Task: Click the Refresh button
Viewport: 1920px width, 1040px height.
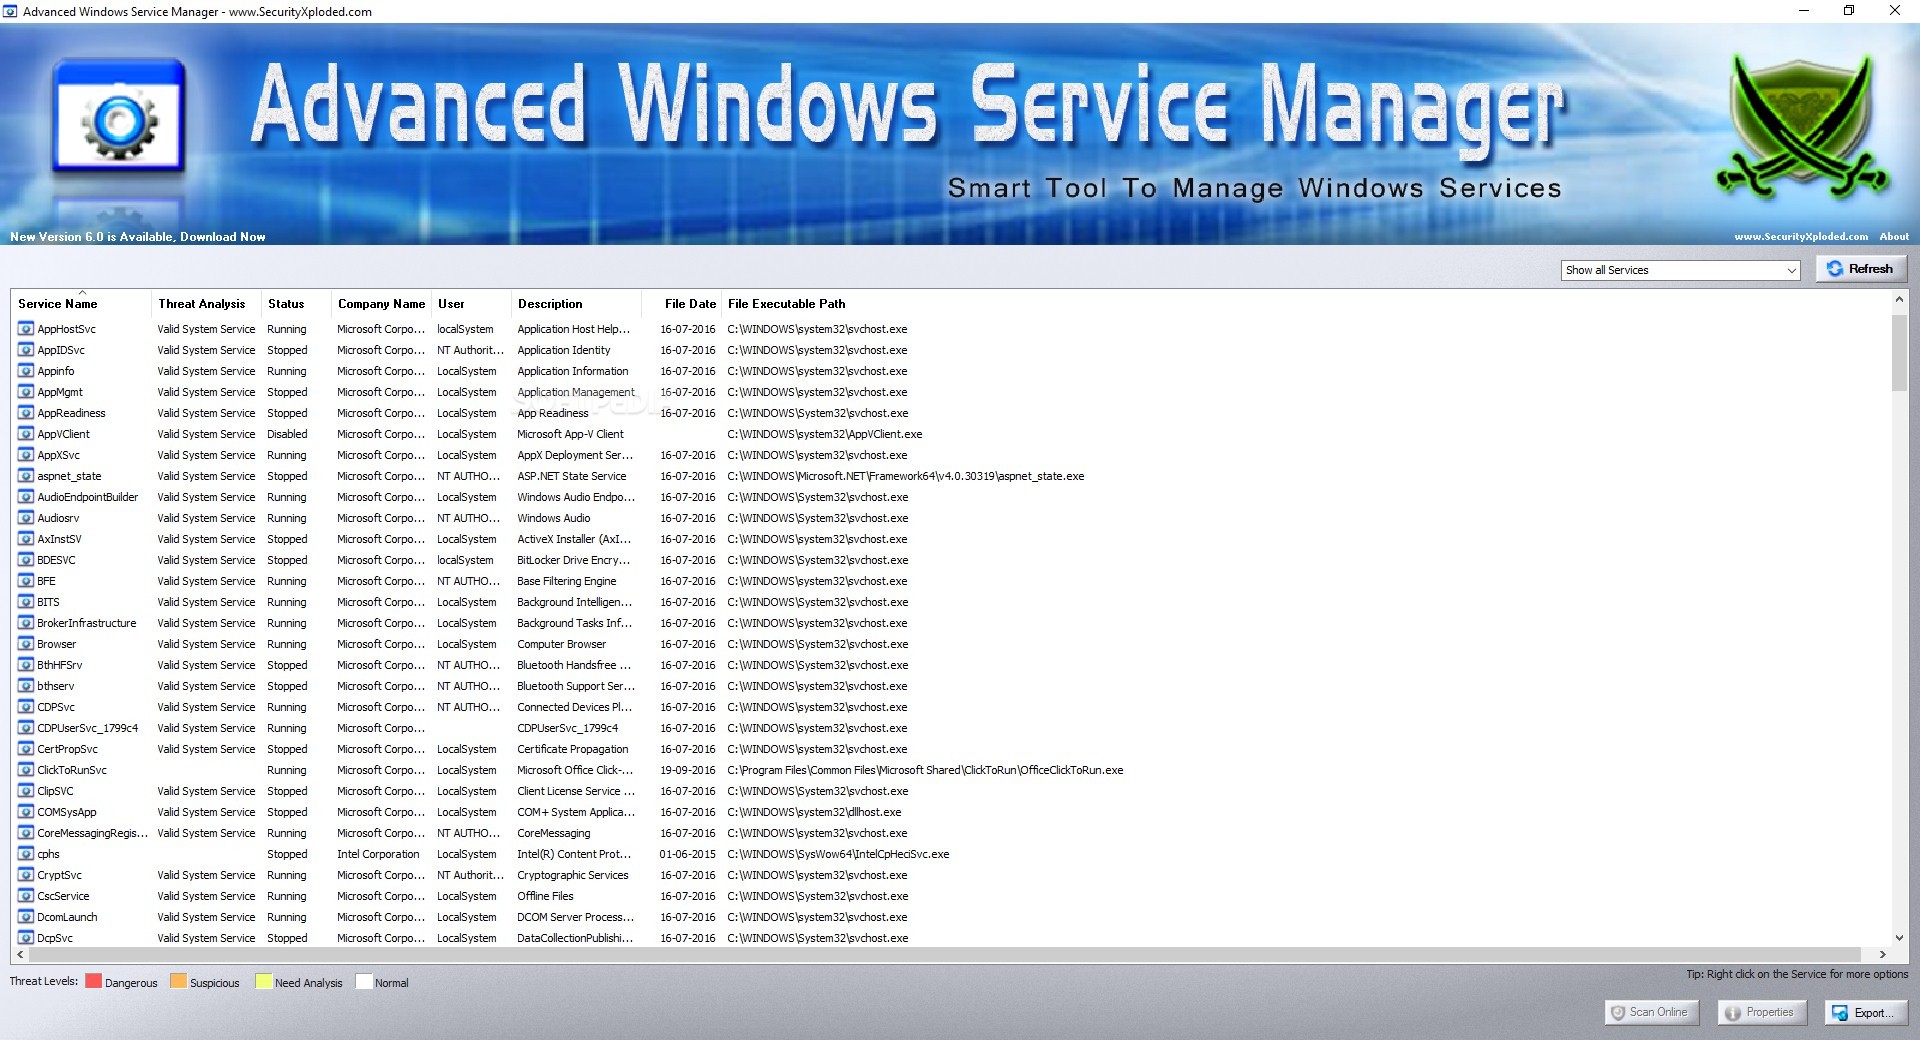Action: [x=1861, y=268]
